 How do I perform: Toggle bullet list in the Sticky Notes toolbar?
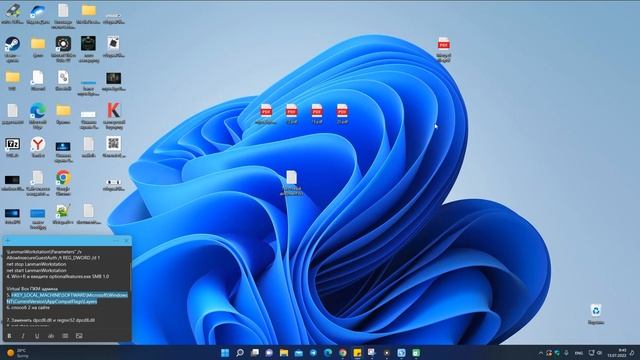(65, 336)
